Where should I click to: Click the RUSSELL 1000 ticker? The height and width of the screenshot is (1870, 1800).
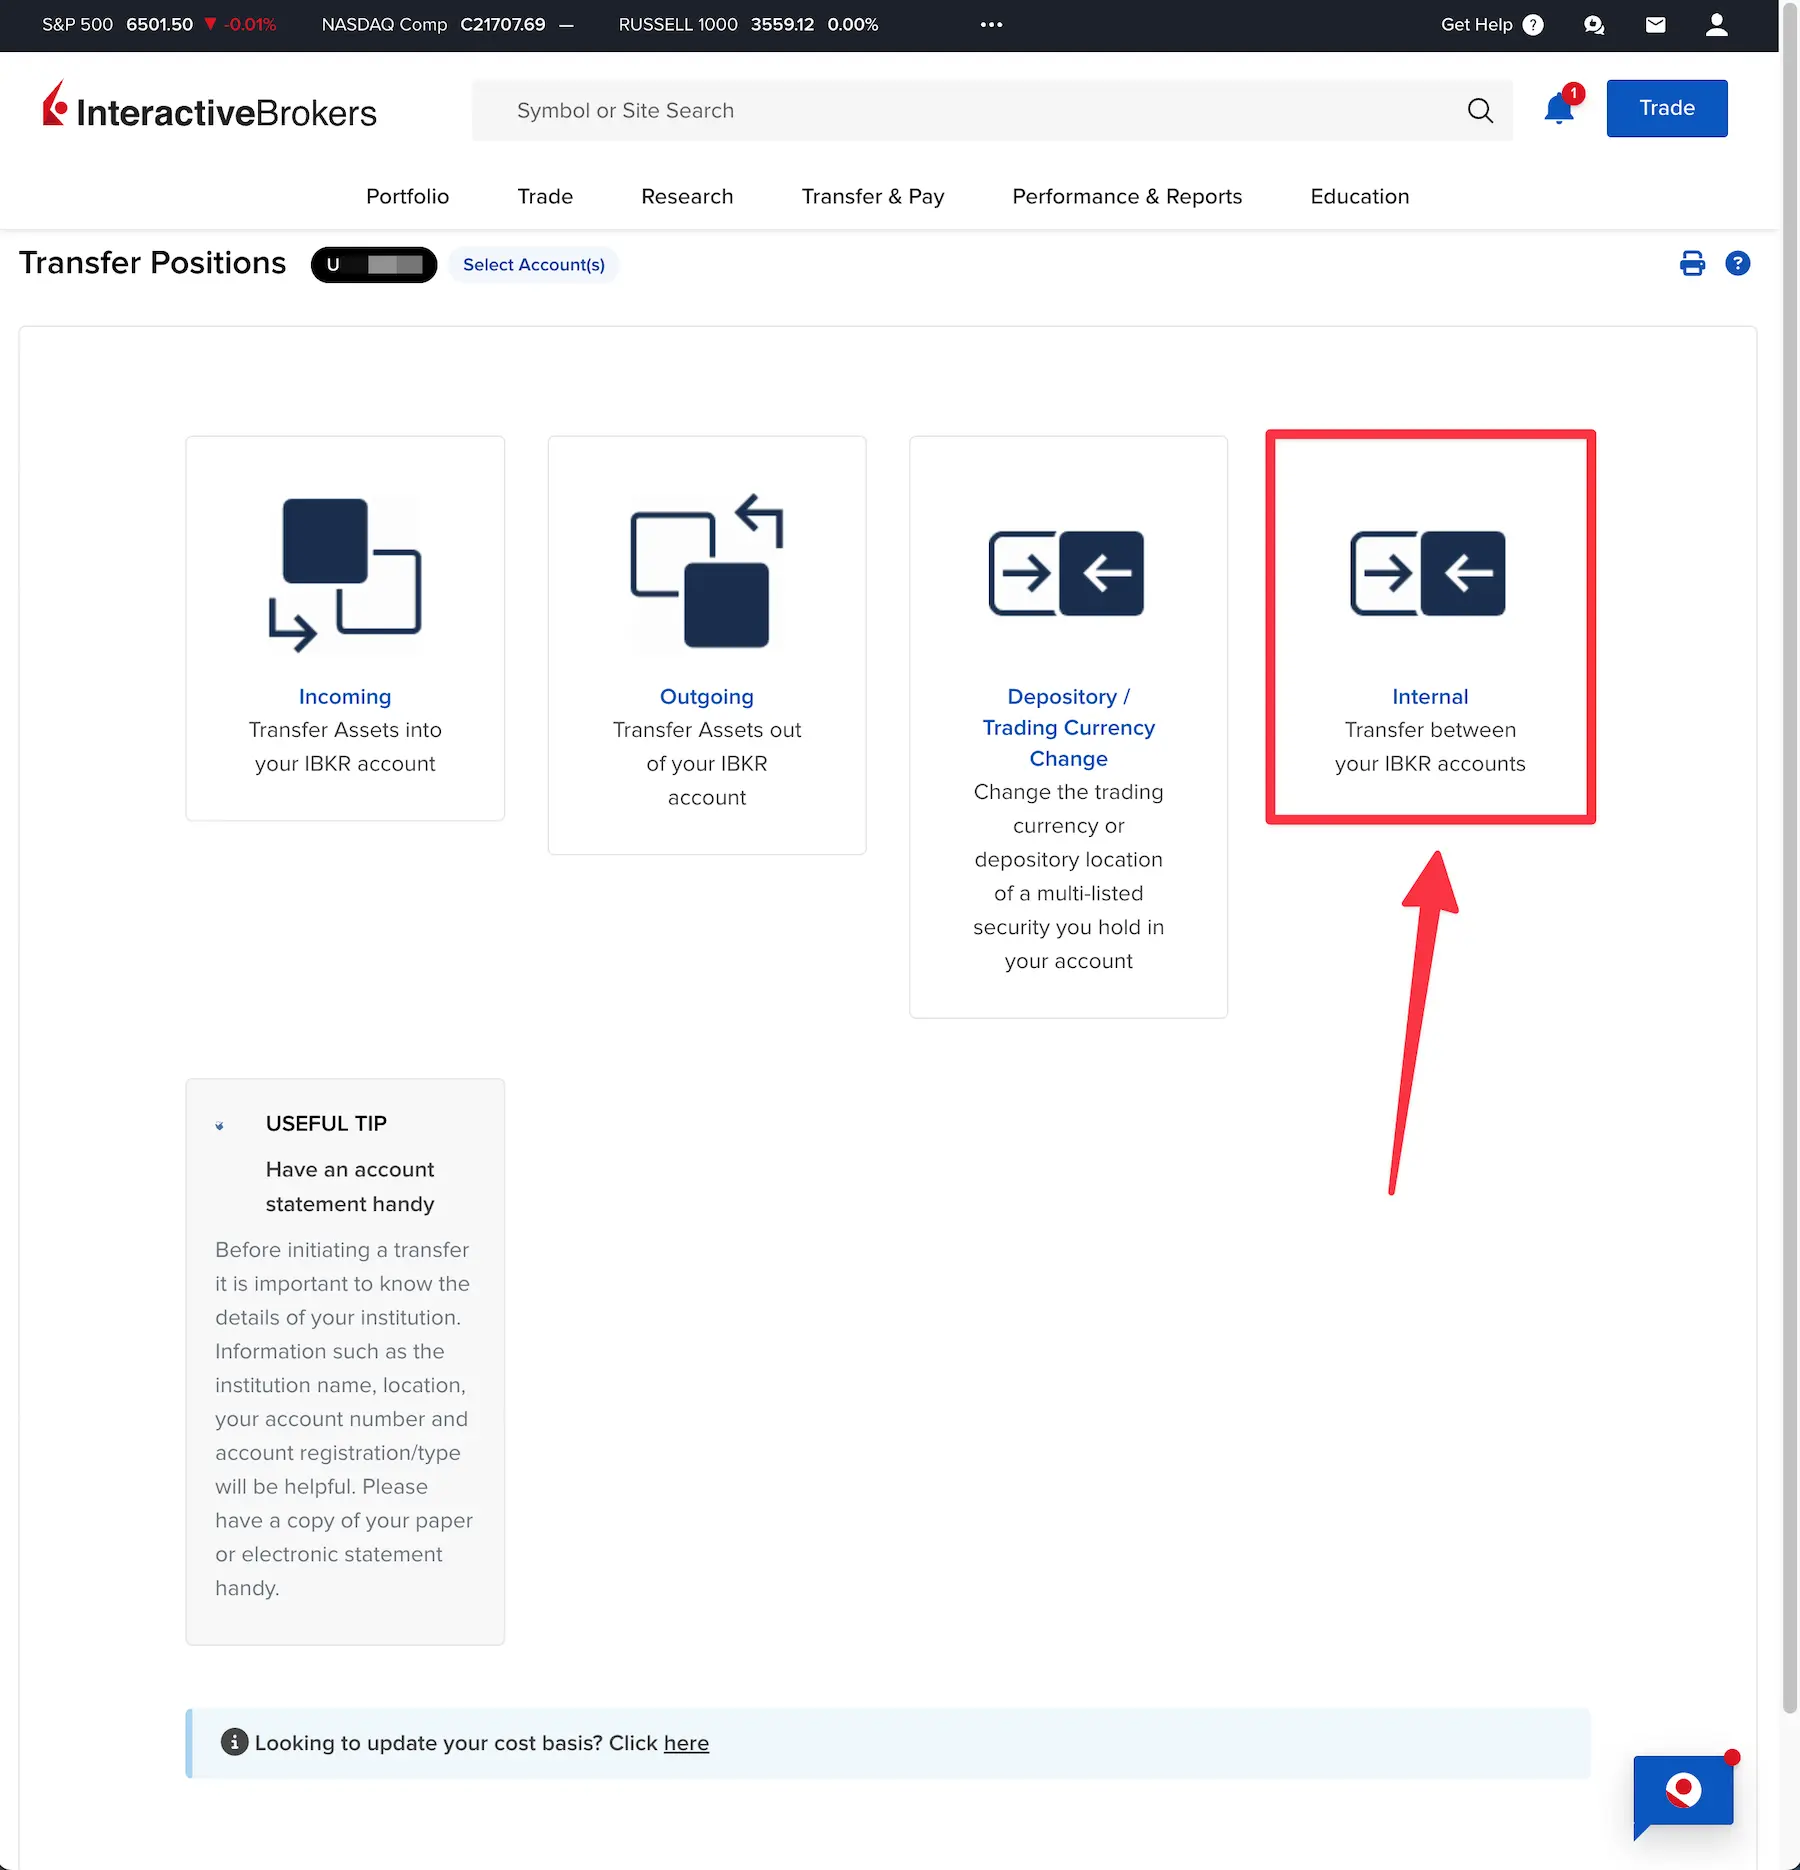coord(748,25)
